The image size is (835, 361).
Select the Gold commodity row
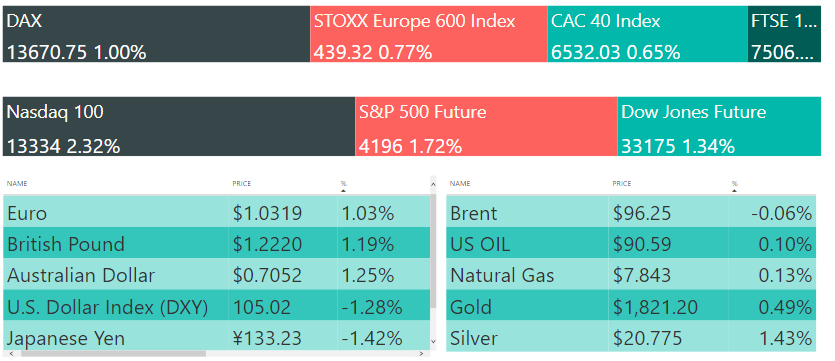631,306
